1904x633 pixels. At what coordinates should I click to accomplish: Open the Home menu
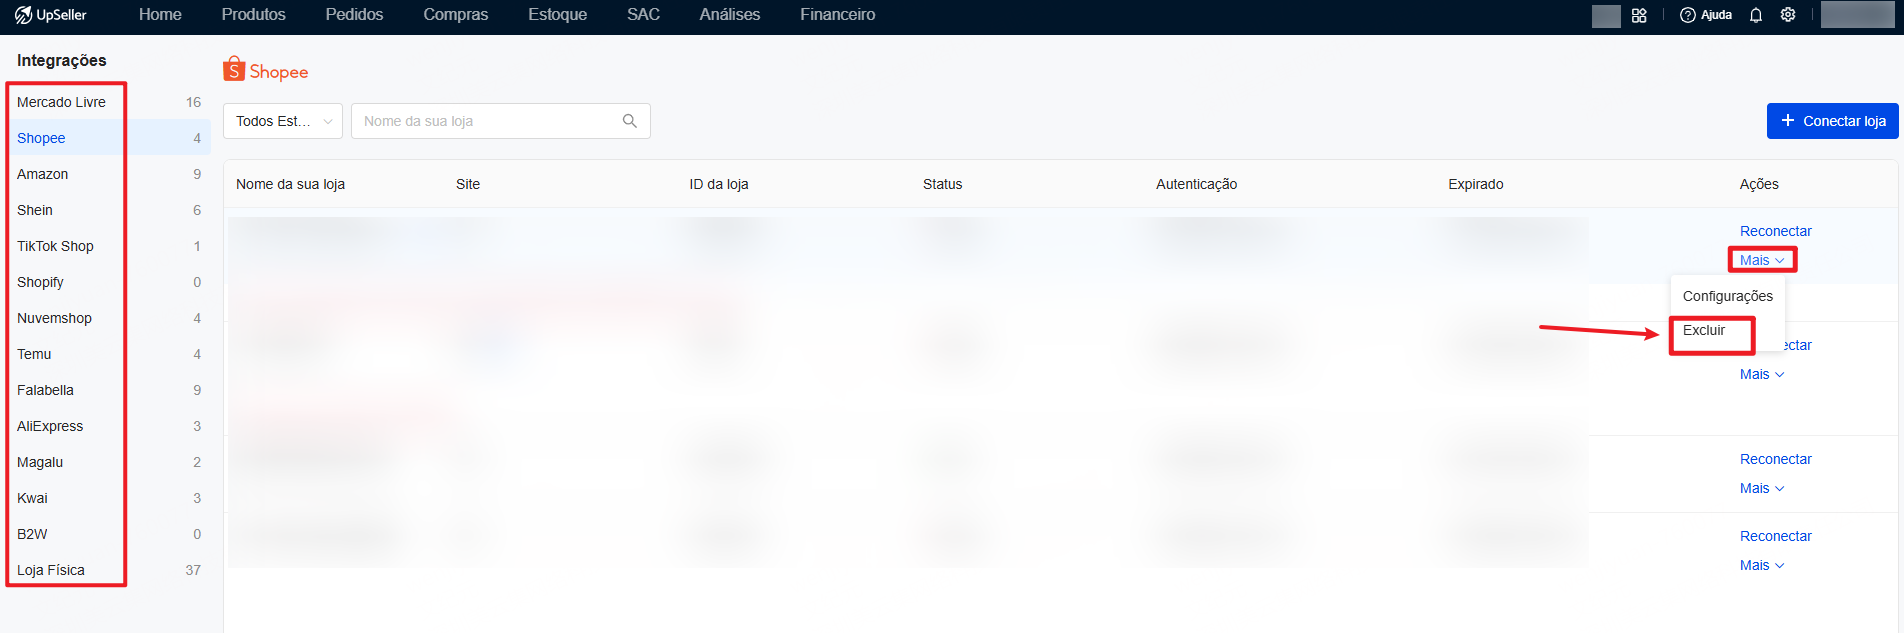[160, 15]
